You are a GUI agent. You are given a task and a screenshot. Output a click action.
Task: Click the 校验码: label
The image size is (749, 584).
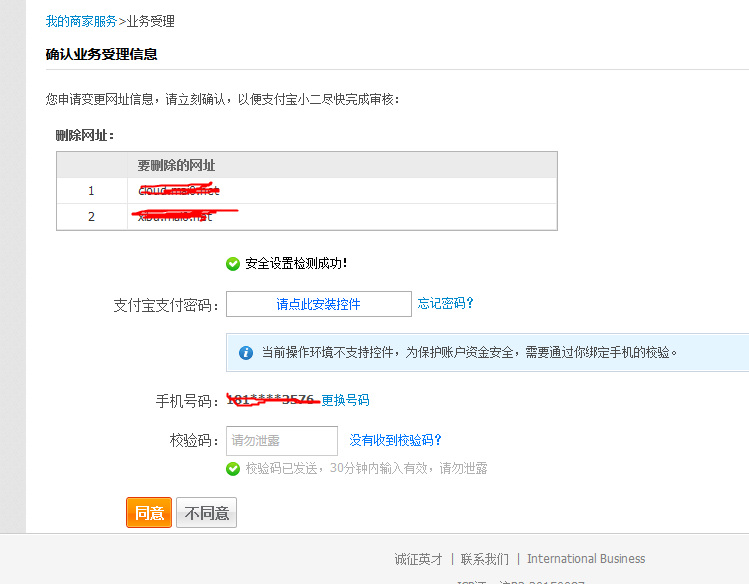point(194,440)
